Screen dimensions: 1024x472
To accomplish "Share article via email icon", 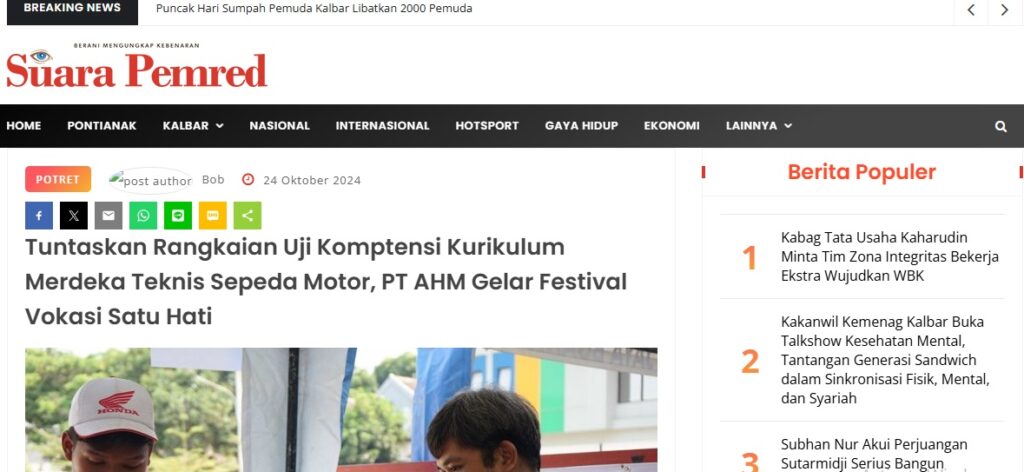I will pyautogui.click(x=108, y=215).
